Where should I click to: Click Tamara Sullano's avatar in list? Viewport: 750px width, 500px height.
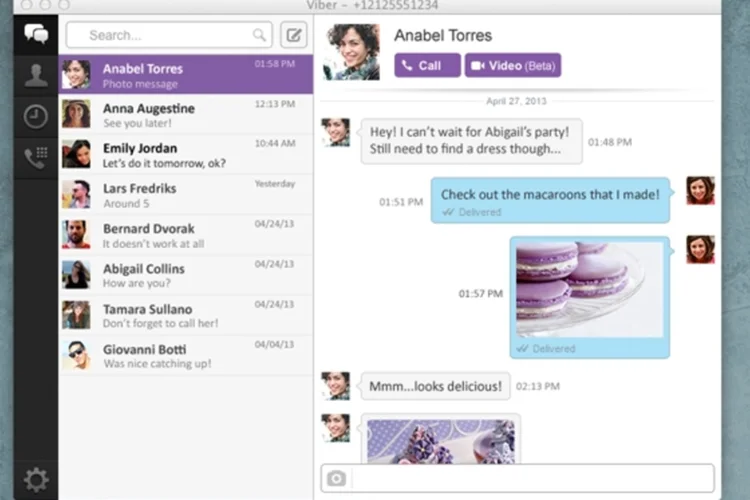(76, 315)
